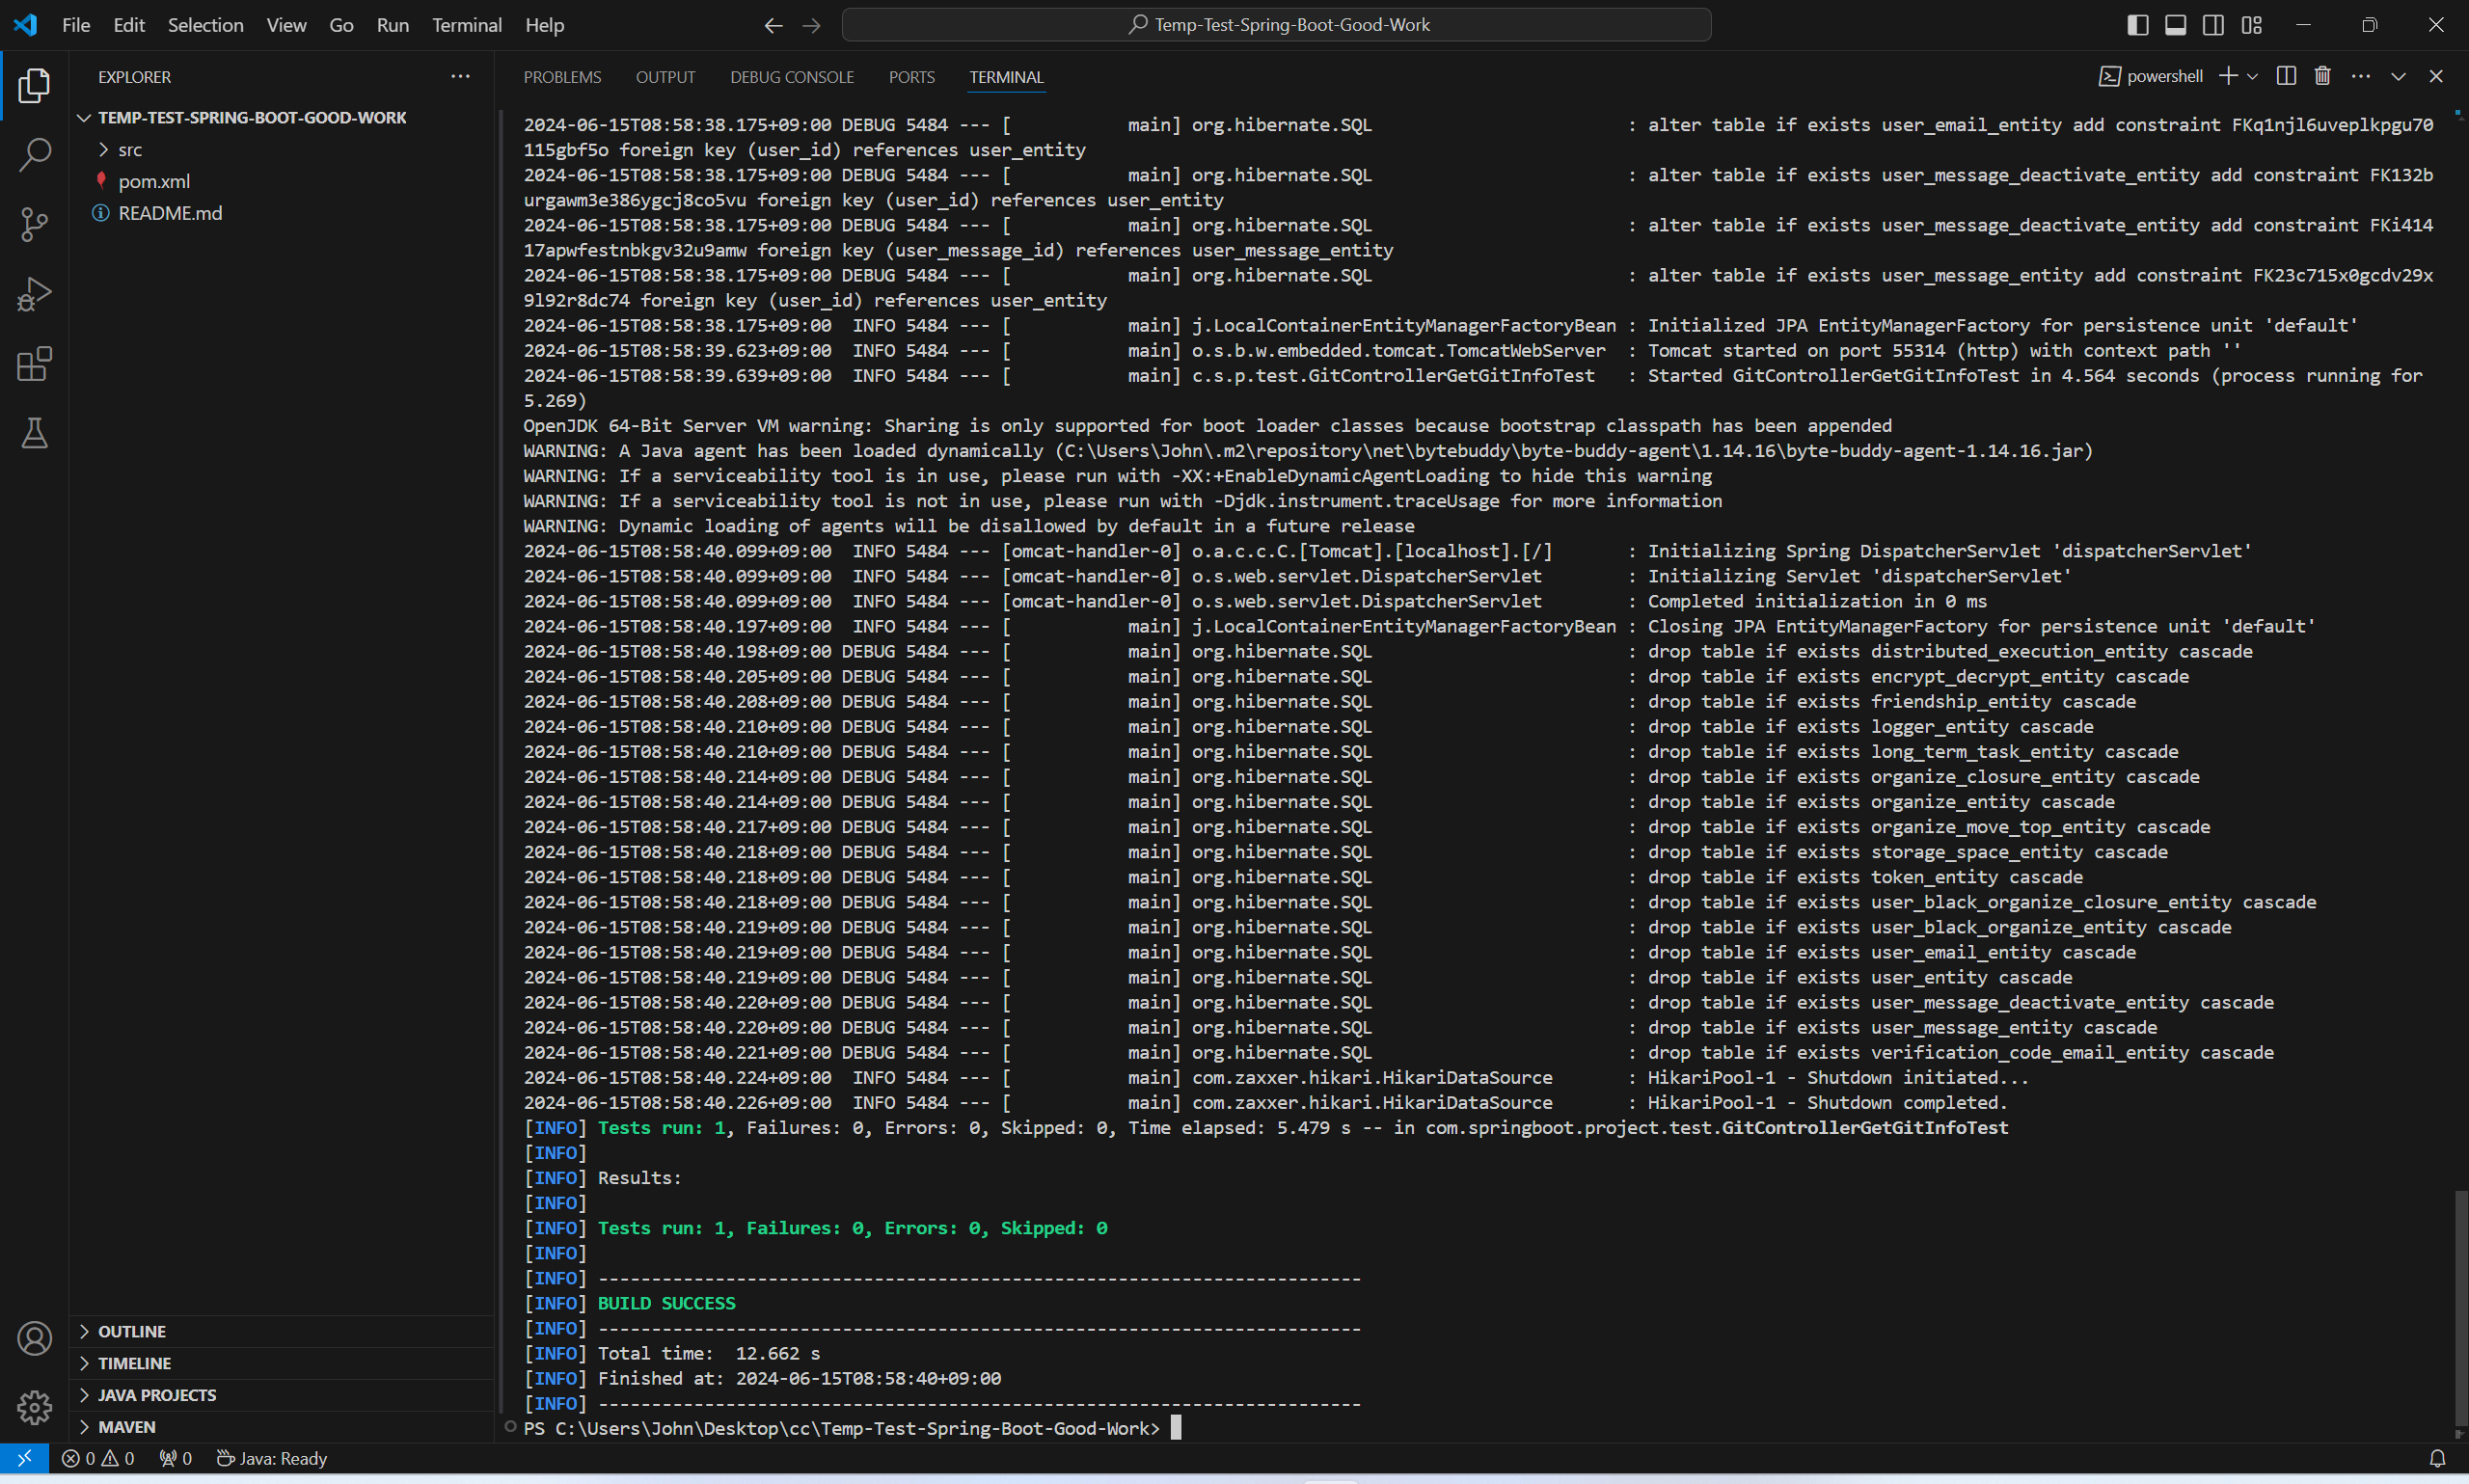Switch to the PORTS tab
The width and height of the screenshot is (2469, 1484).
[x=911, y=76]
